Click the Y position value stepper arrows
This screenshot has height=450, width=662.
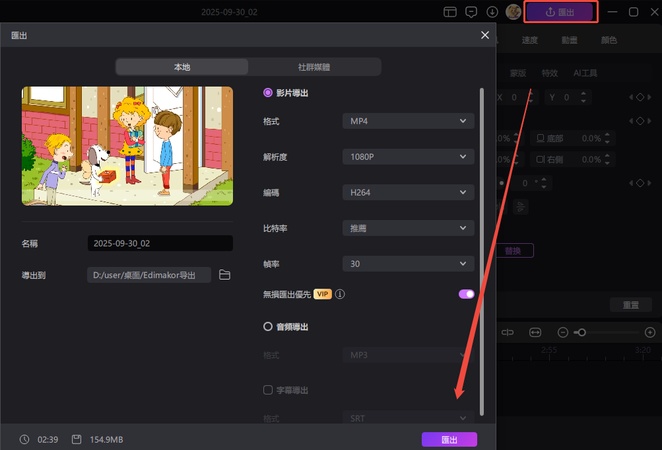[583, 97]
